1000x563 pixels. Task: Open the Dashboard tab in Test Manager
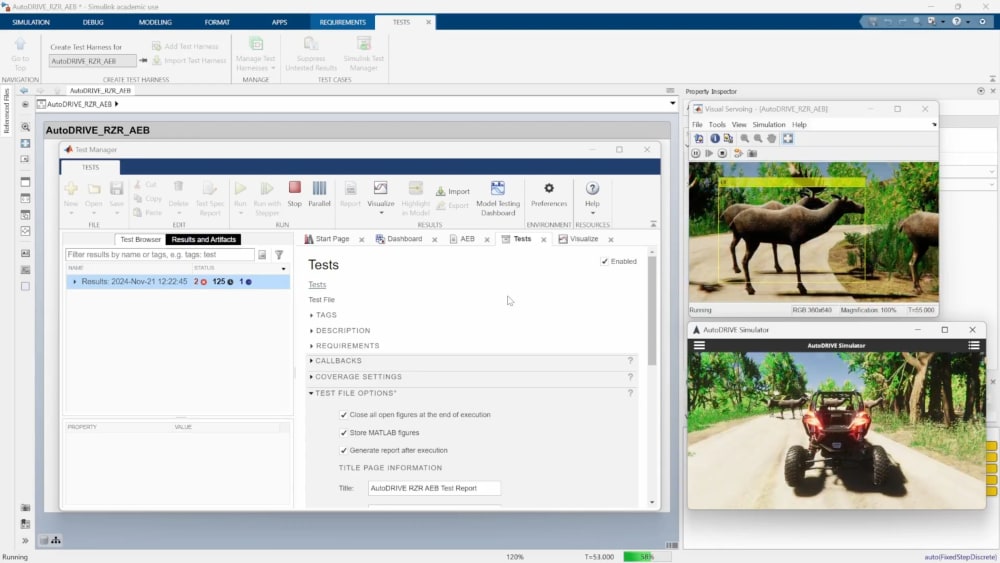[404, 238]
